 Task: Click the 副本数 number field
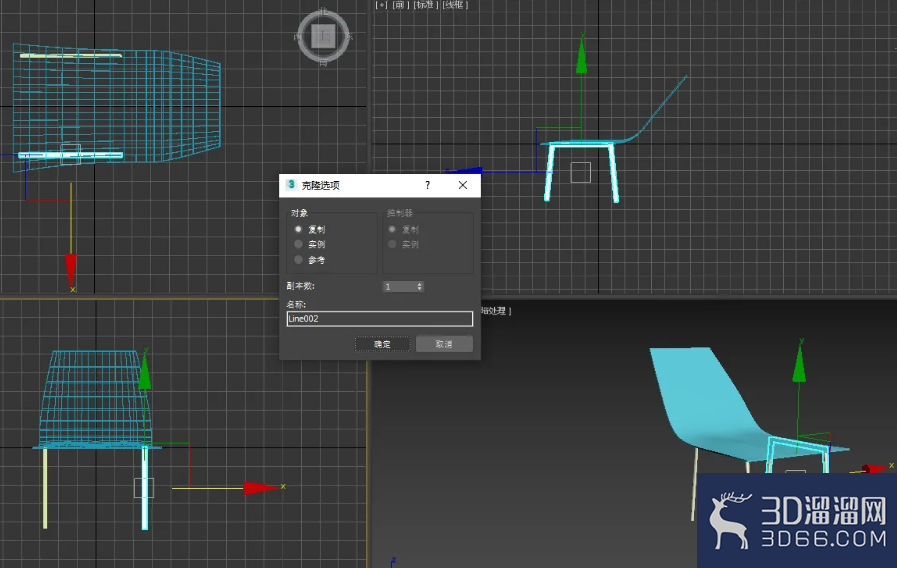(399, 287)
